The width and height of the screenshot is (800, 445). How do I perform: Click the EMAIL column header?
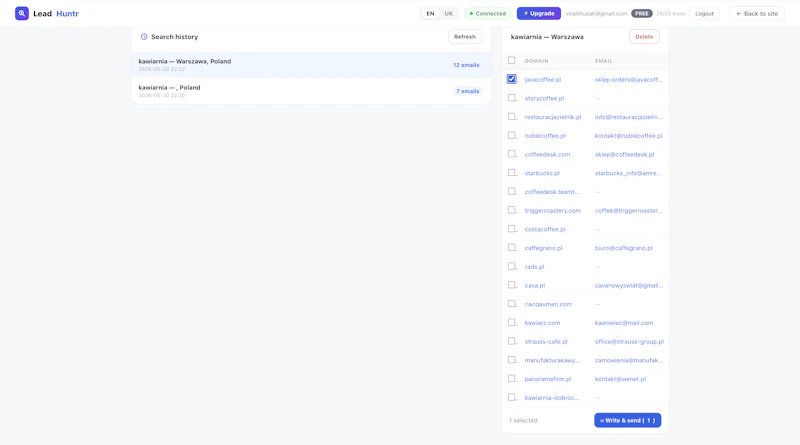603,61
